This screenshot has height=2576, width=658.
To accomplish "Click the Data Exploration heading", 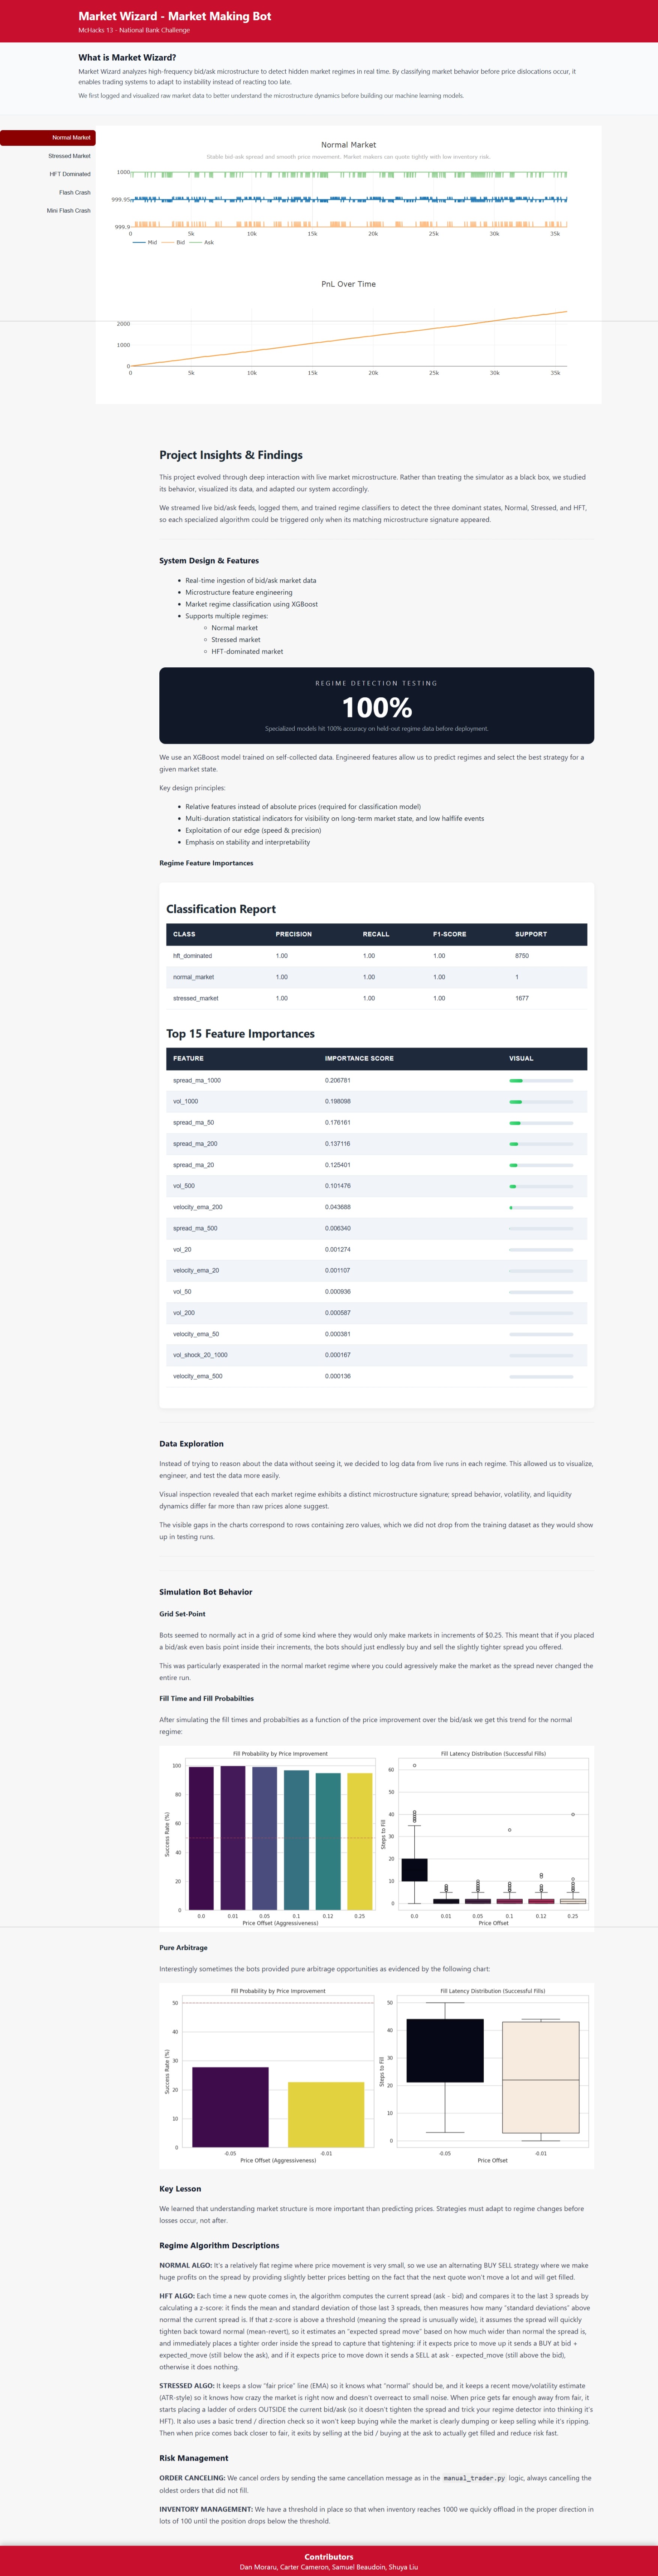I will [x=191, y=1444].
